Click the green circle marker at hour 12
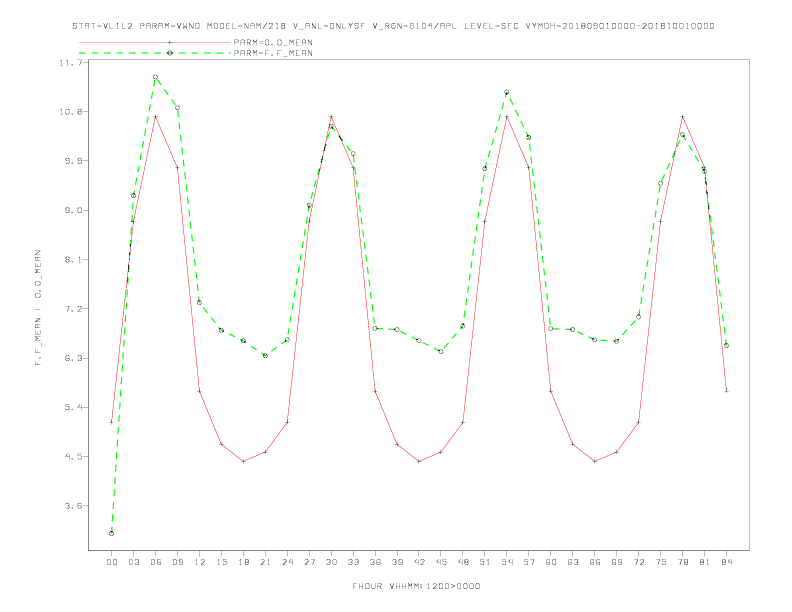Screen dimensions: 792x612 point(200,302)
